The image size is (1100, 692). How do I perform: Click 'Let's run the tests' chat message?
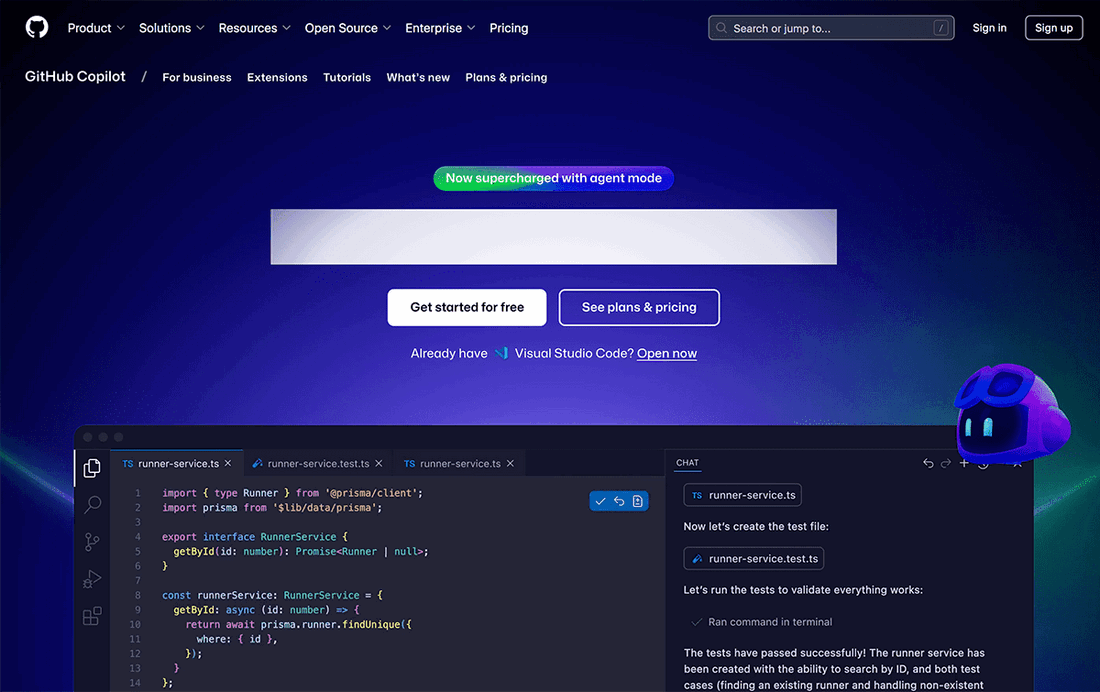tap(803, 590)
